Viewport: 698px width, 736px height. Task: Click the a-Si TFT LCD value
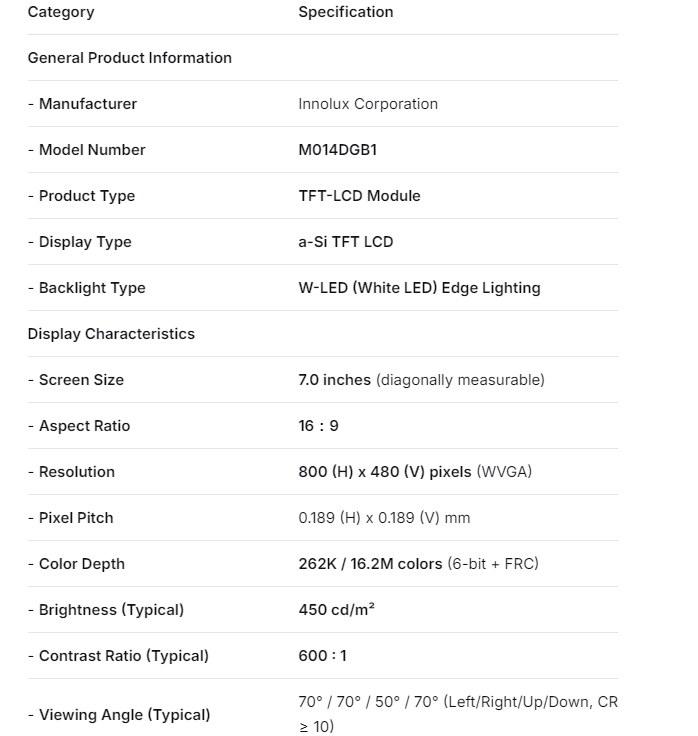point(345,242)
